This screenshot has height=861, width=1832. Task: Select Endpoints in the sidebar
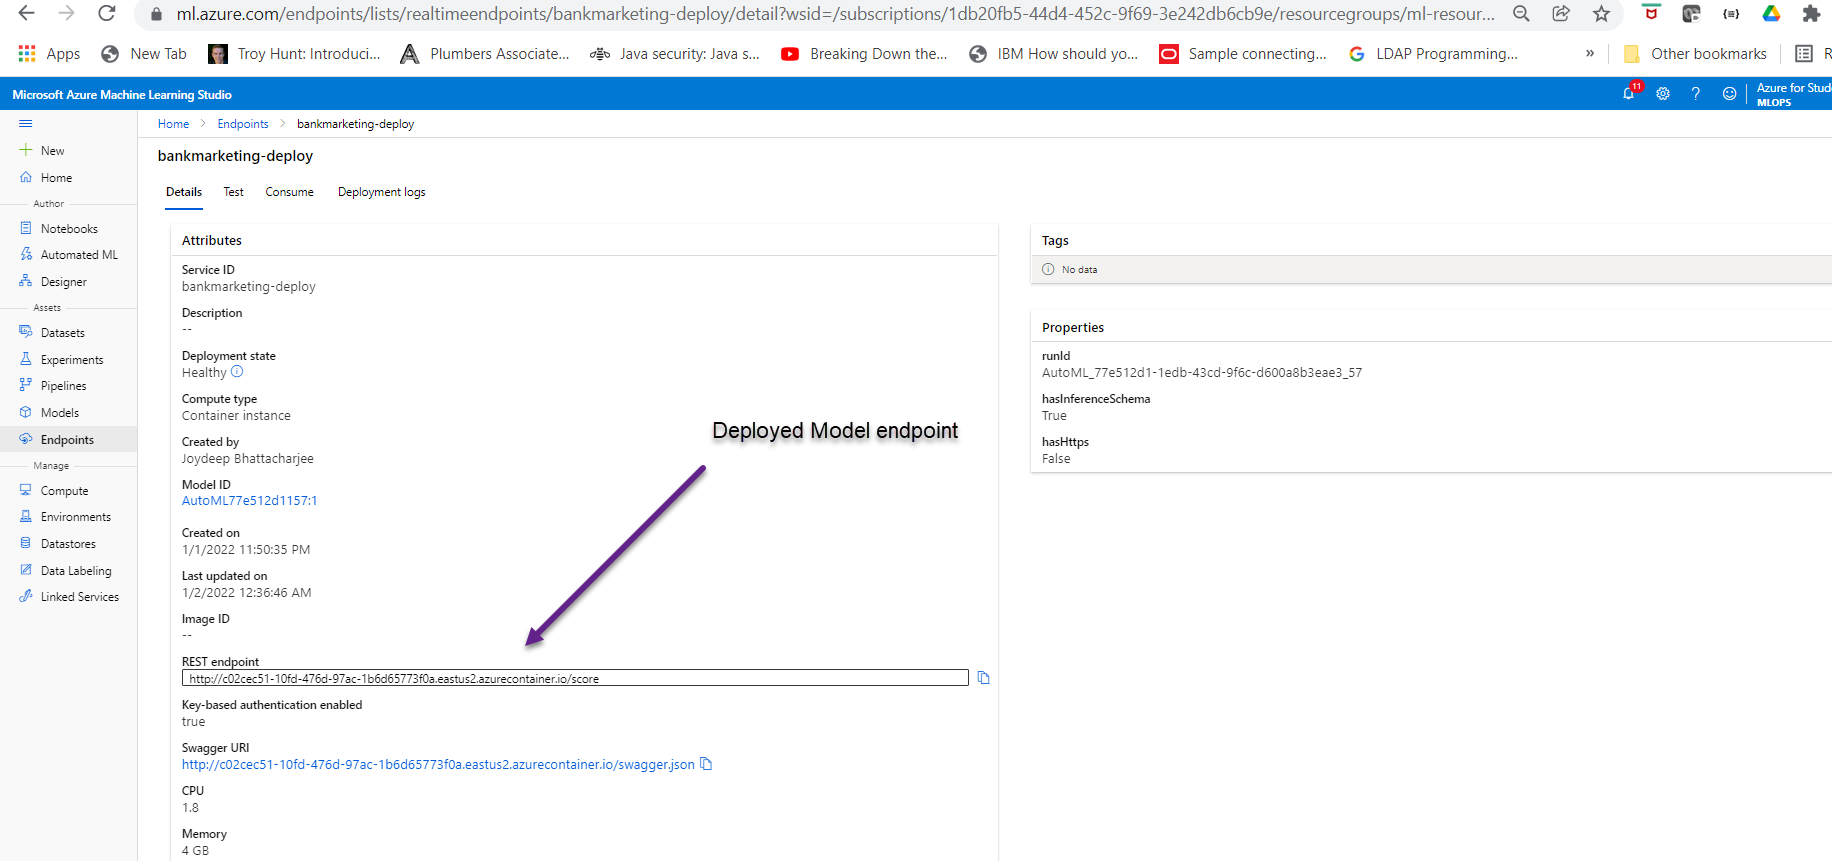(67, 439)
